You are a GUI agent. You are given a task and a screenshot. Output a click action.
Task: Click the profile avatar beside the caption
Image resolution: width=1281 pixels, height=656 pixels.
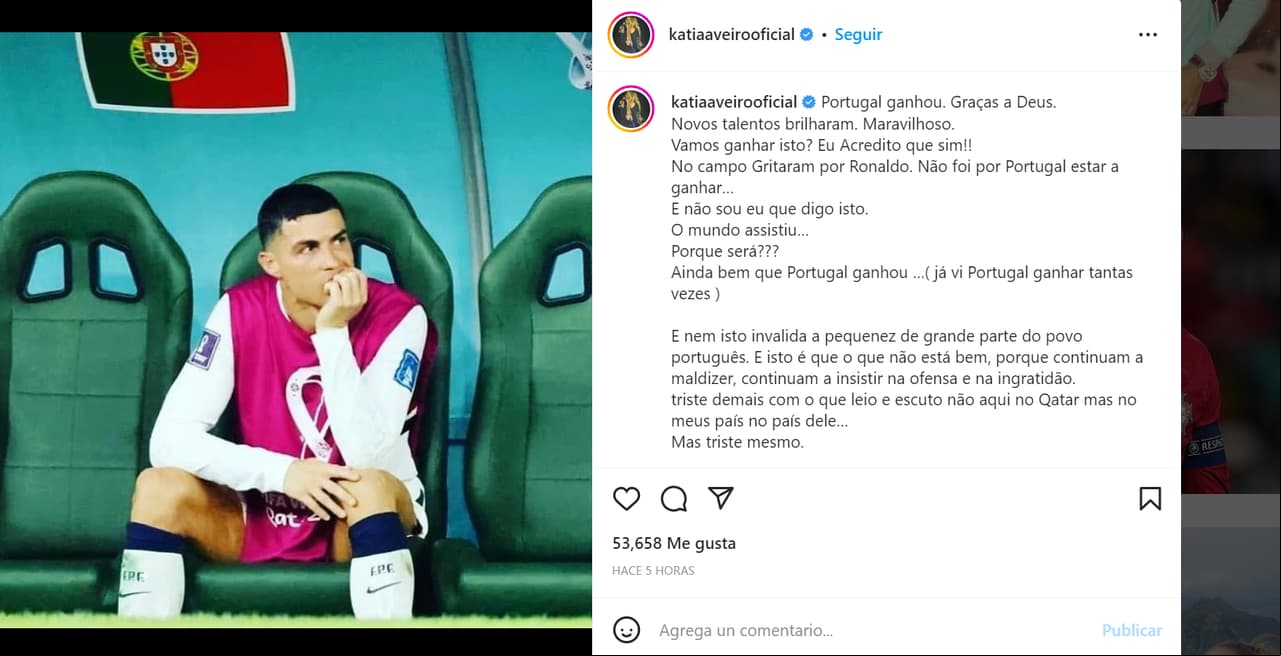tap(631, 109)
